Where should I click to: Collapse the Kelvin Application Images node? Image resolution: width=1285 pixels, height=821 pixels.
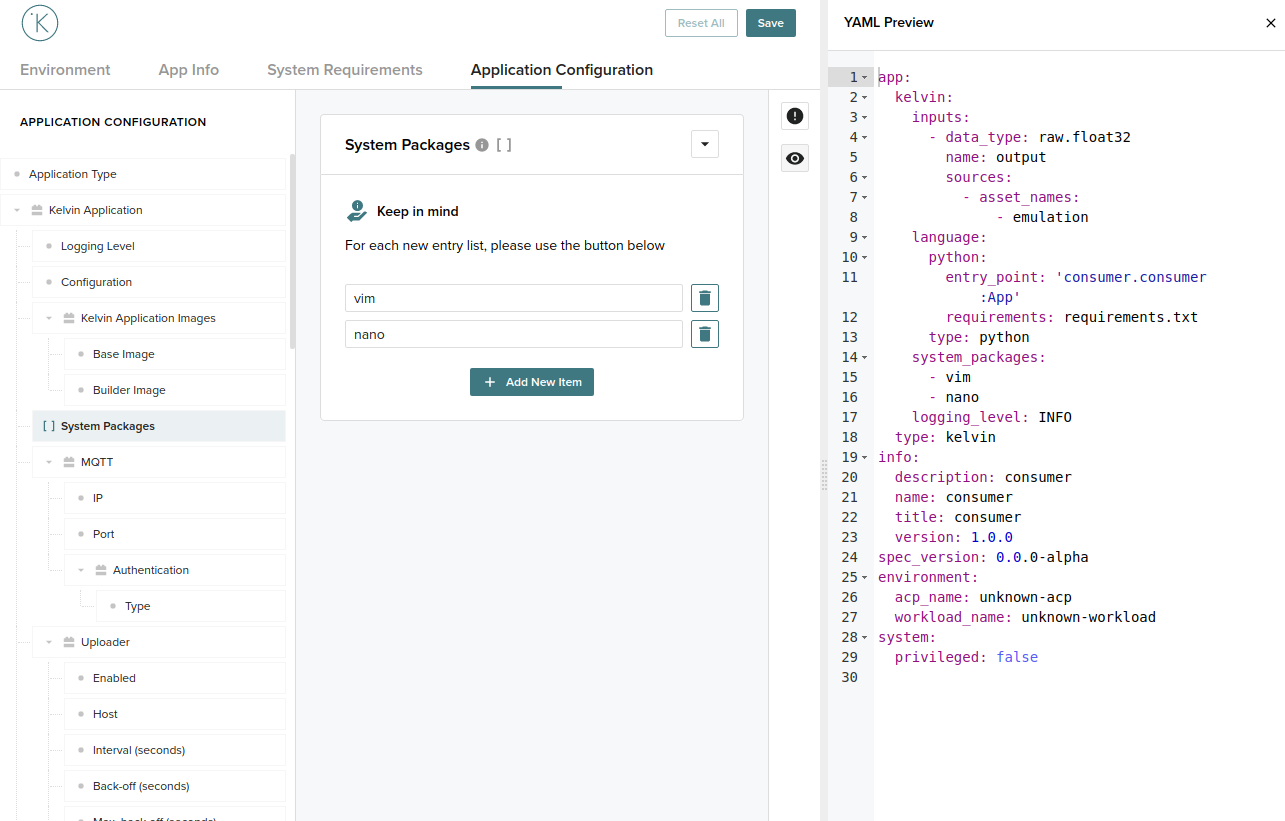pyautogui.click(x=49, y=318)
